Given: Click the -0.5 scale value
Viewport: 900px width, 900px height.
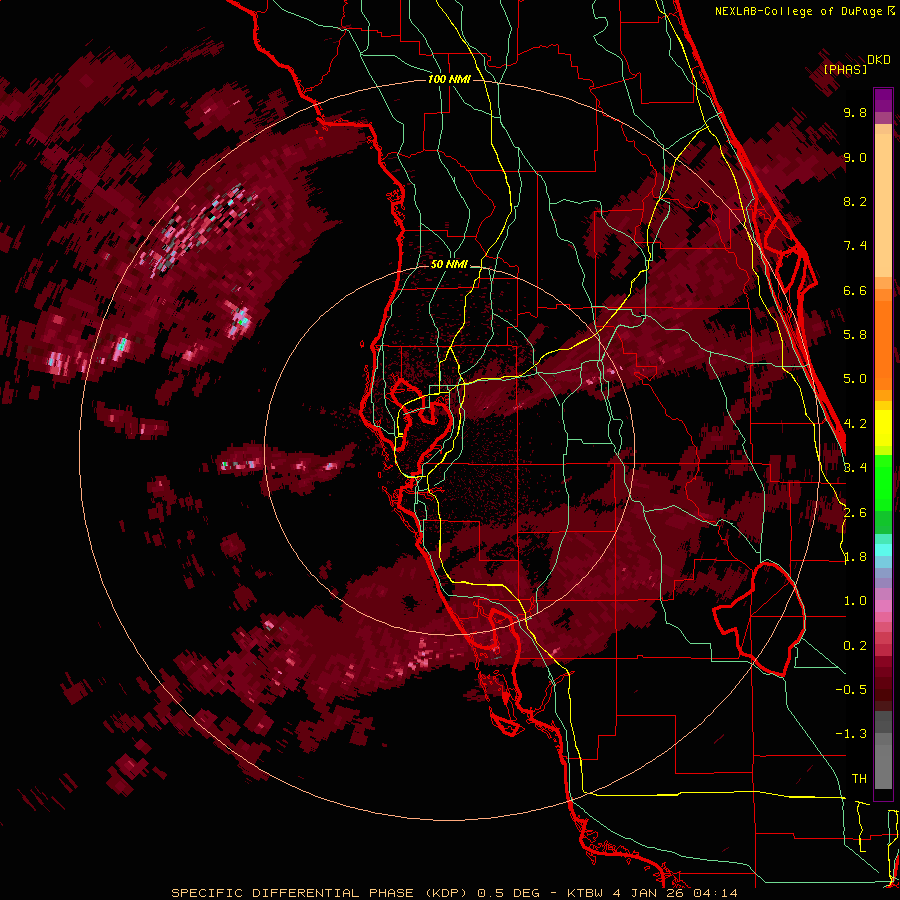Looking at the screenshot, I should pyautogui.click(x=851, y=690).
